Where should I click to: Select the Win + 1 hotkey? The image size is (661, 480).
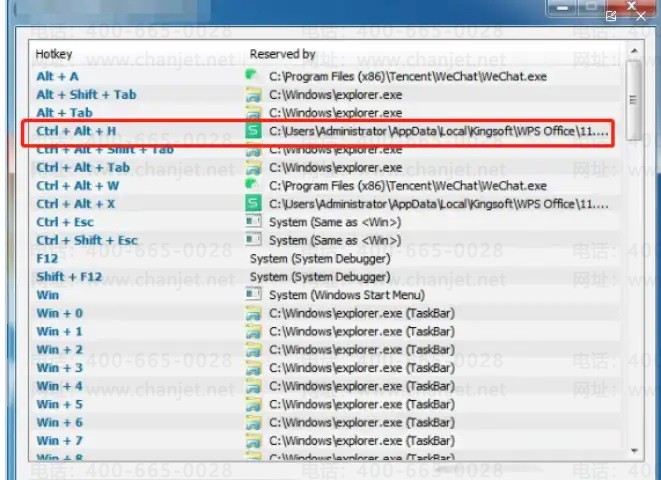[59, 331]
